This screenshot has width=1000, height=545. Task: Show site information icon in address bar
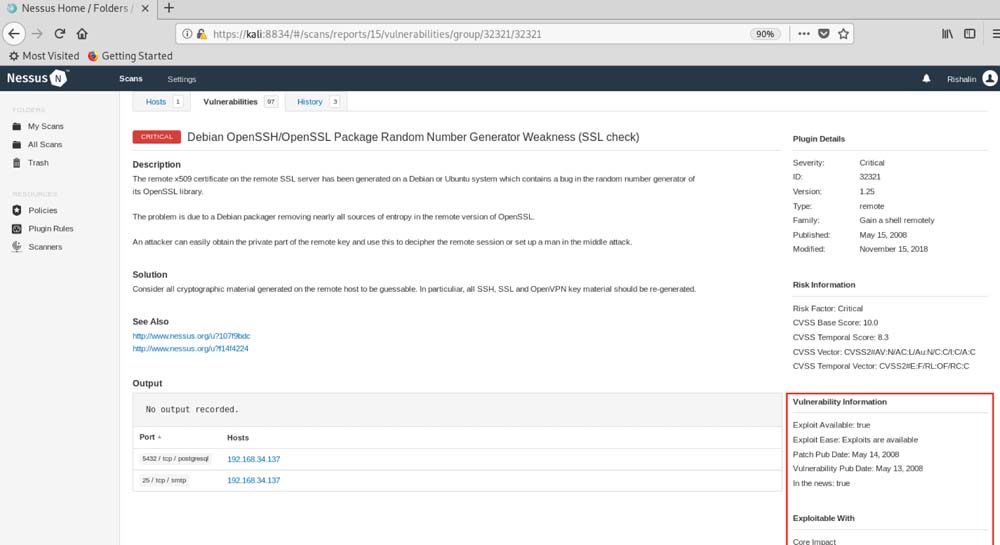187,34
